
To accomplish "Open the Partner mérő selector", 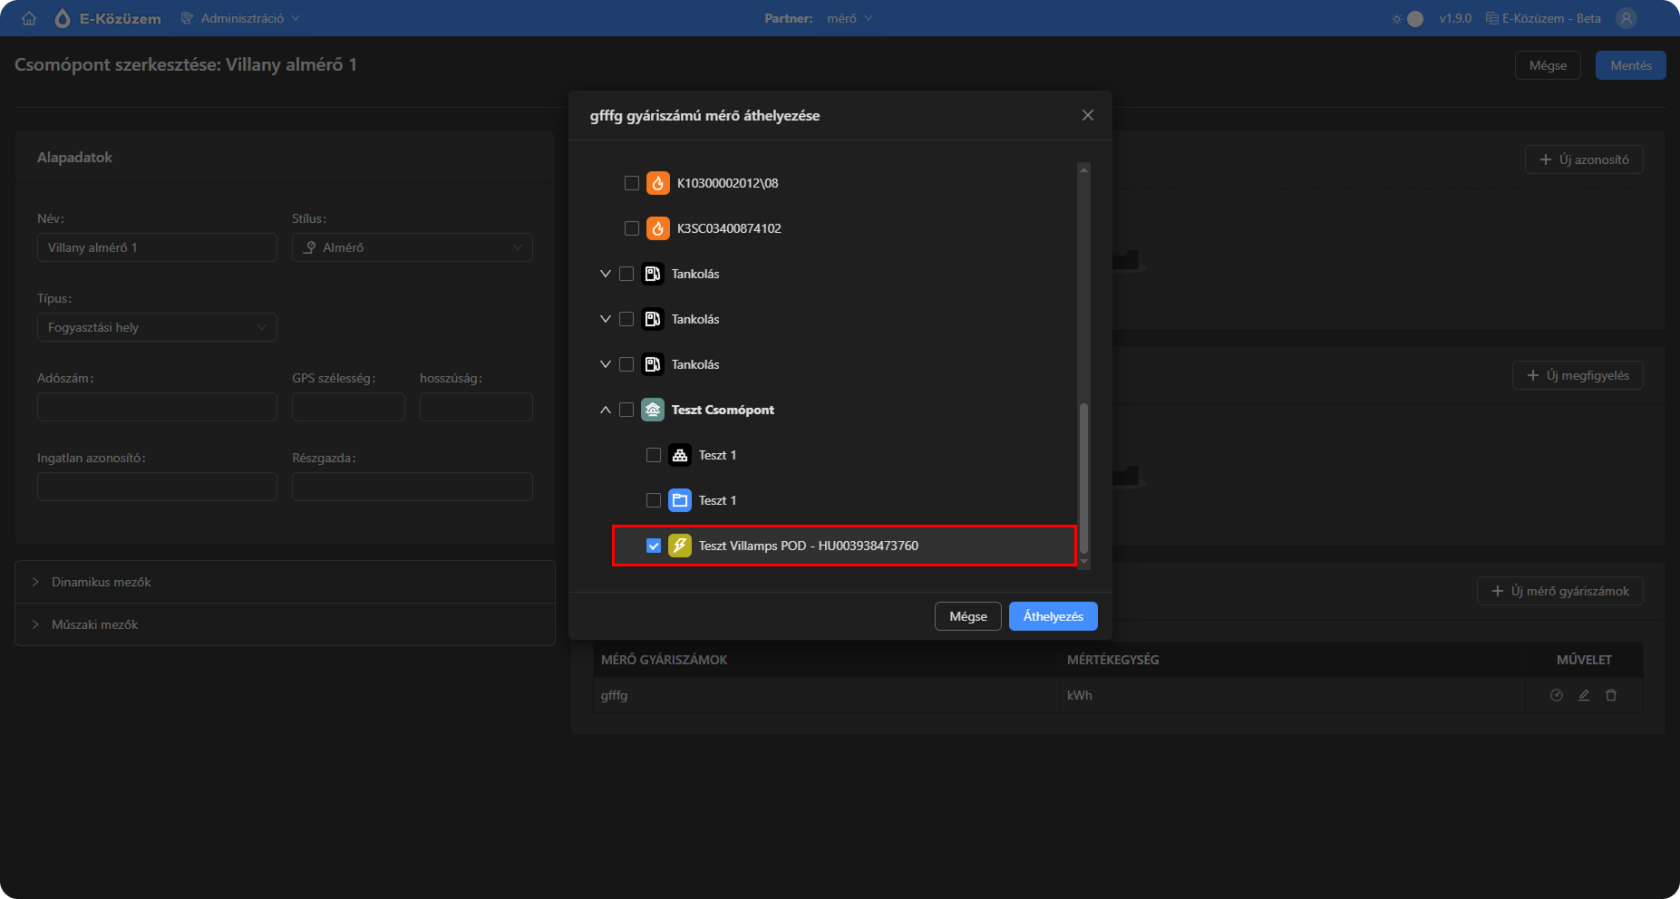I will tap(849, 18).
